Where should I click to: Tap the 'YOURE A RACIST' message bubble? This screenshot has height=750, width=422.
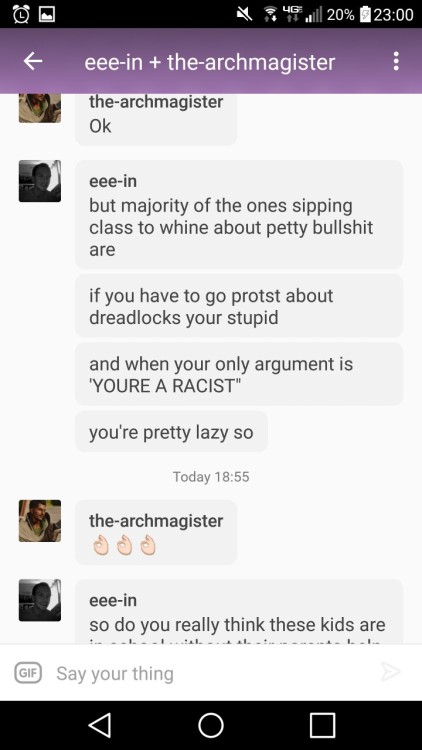click(x=239, y=375)
